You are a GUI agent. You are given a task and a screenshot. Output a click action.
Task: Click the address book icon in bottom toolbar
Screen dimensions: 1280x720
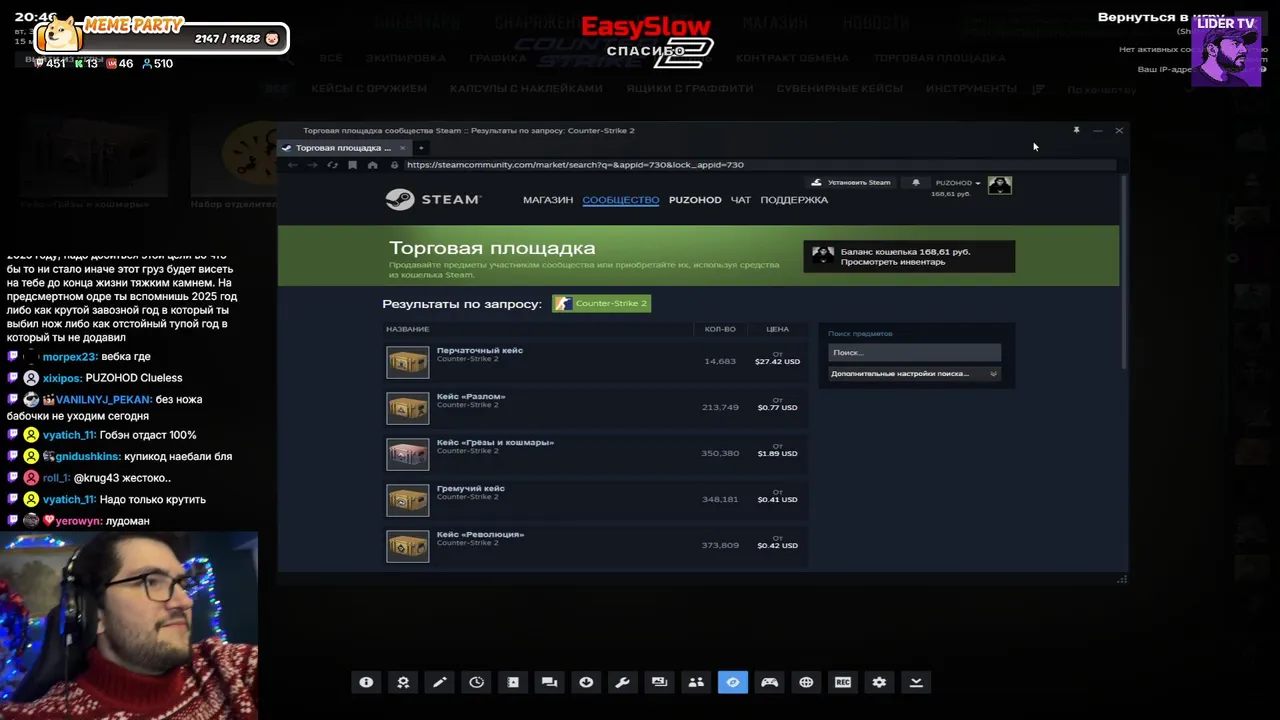pyautogui.click(x=513, y=682)
